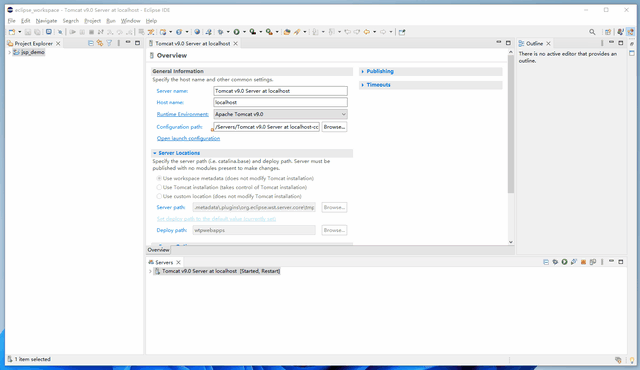This screenshot has height=370, width=640.
Task: Click the Debug bug icon in toolbar
Action: pyautogui.click(x=220, y=32)
